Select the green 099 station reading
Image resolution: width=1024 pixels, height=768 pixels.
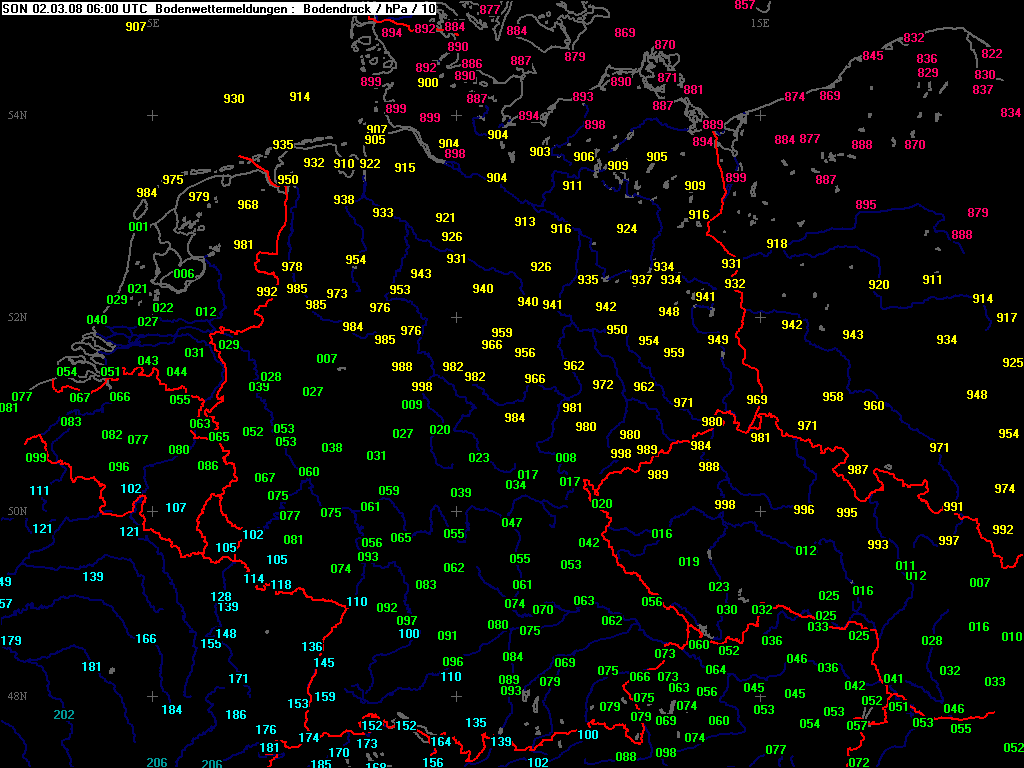[36, 458]
